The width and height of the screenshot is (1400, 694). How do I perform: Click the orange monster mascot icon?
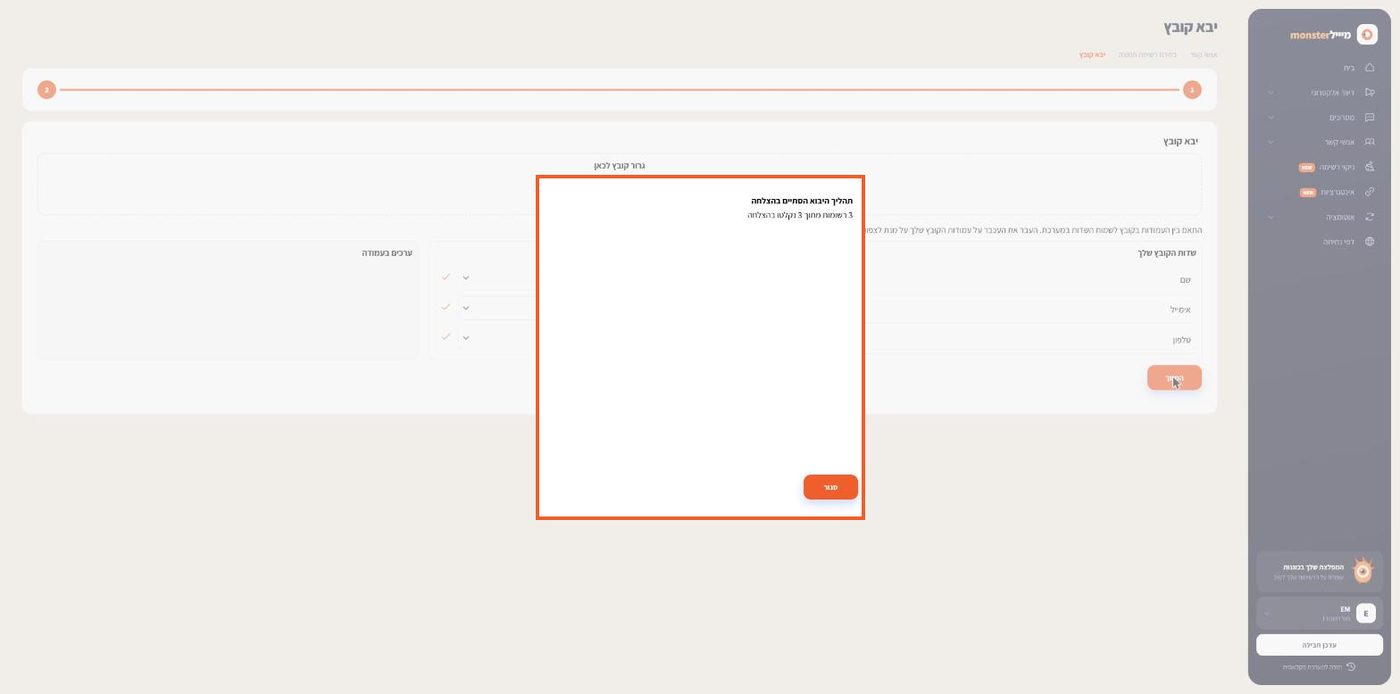[x=1362, y=570]
